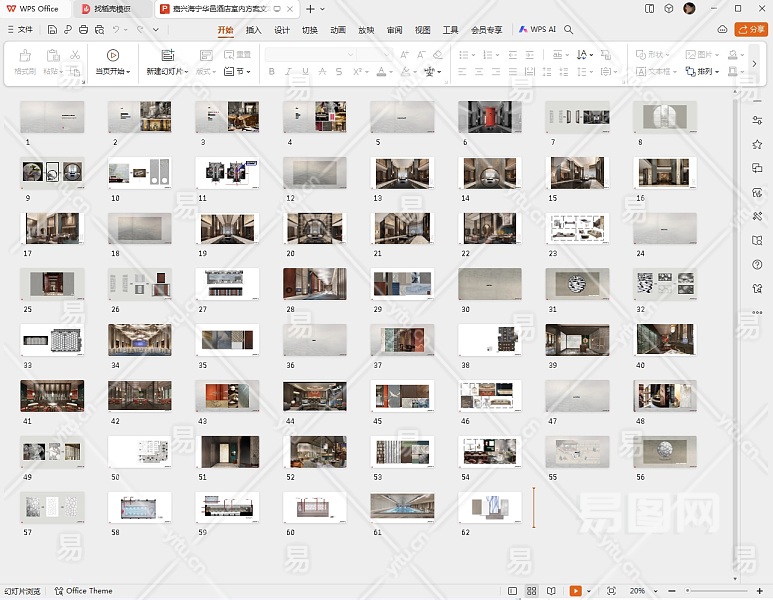This screenshot has width=773, height=600.
Task: Click the play from current slide icon
Action: 112,55
